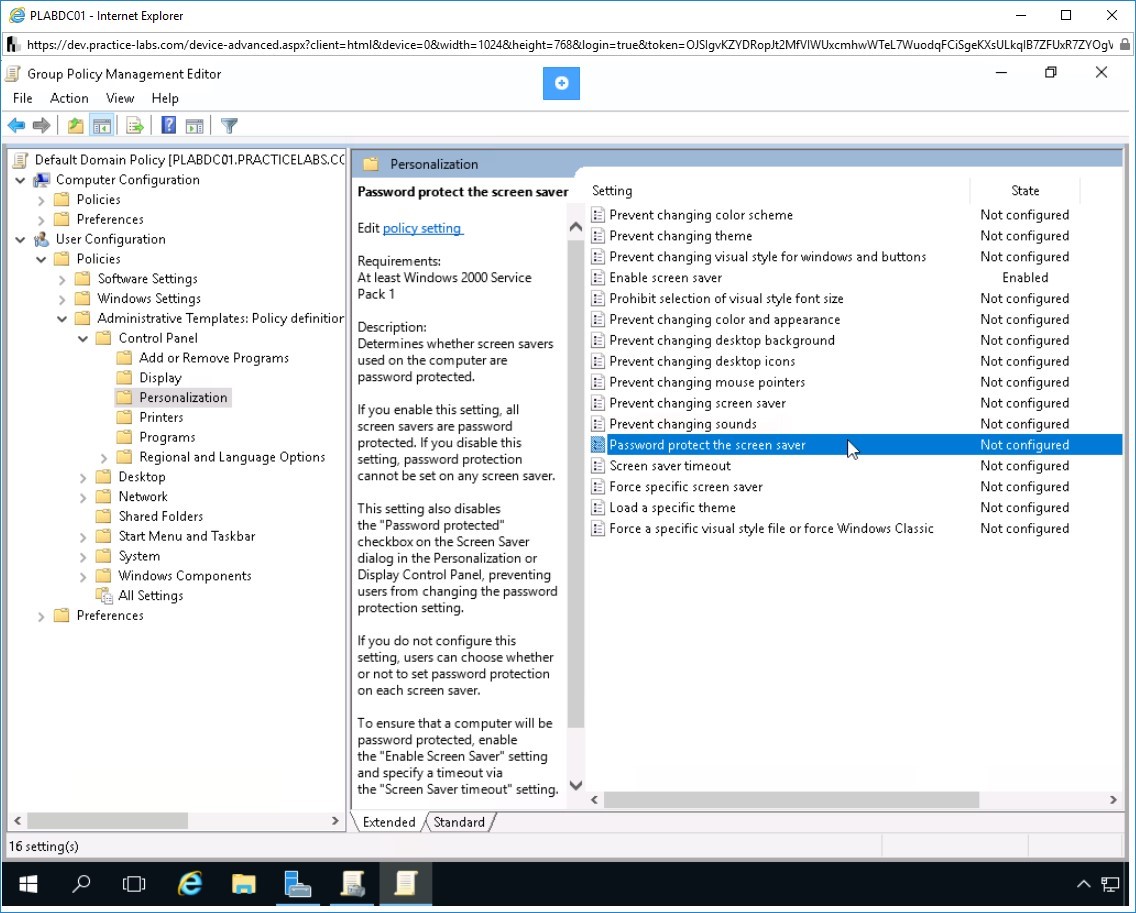Viewport: 1136px width, 913px height.
Task: Launch Internet Explorer from taskbar
Action: (x=190, y=883)
